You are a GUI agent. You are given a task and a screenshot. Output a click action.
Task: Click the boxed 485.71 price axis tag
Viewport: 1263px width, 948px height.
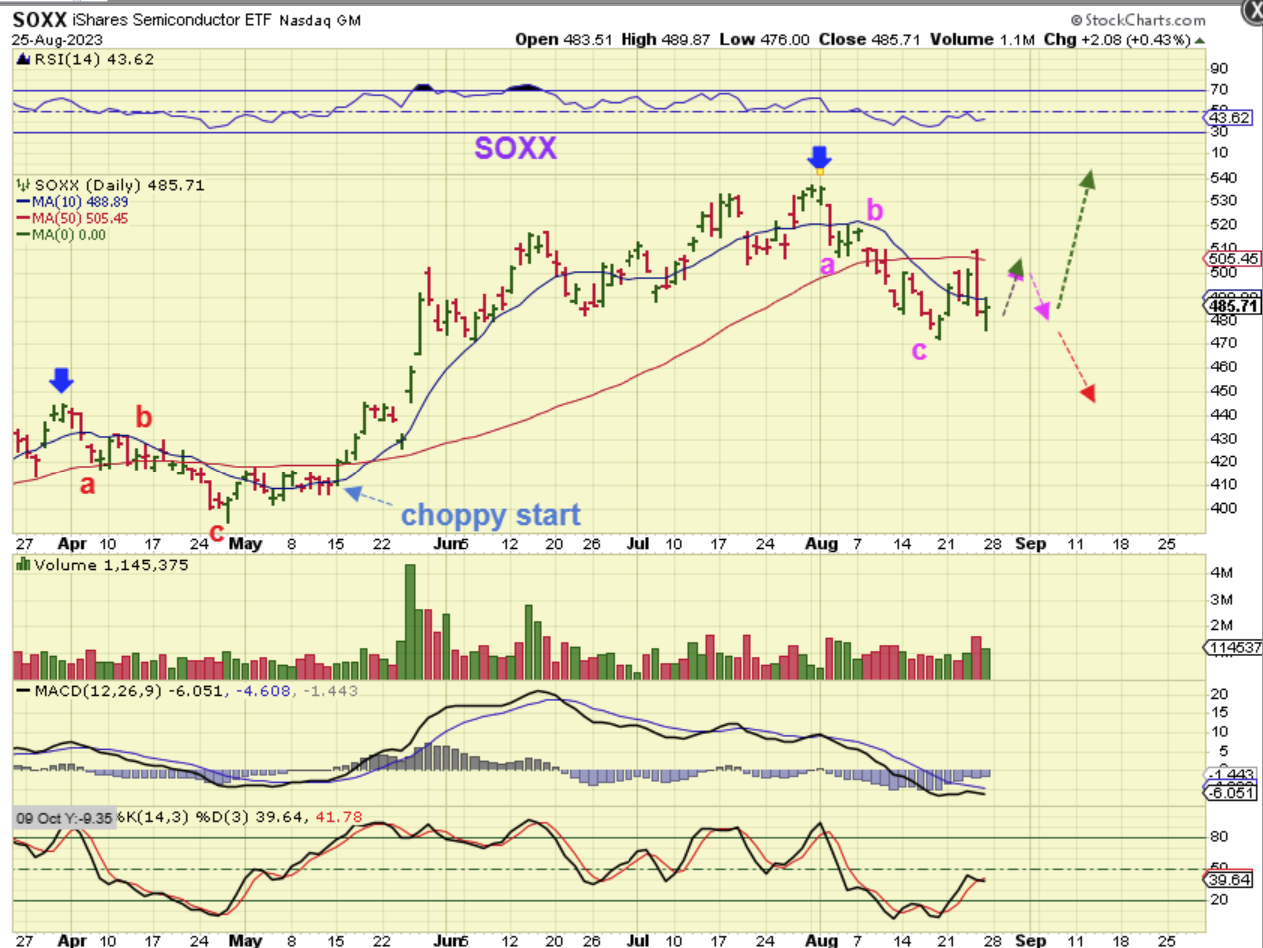pos(1235,307)
